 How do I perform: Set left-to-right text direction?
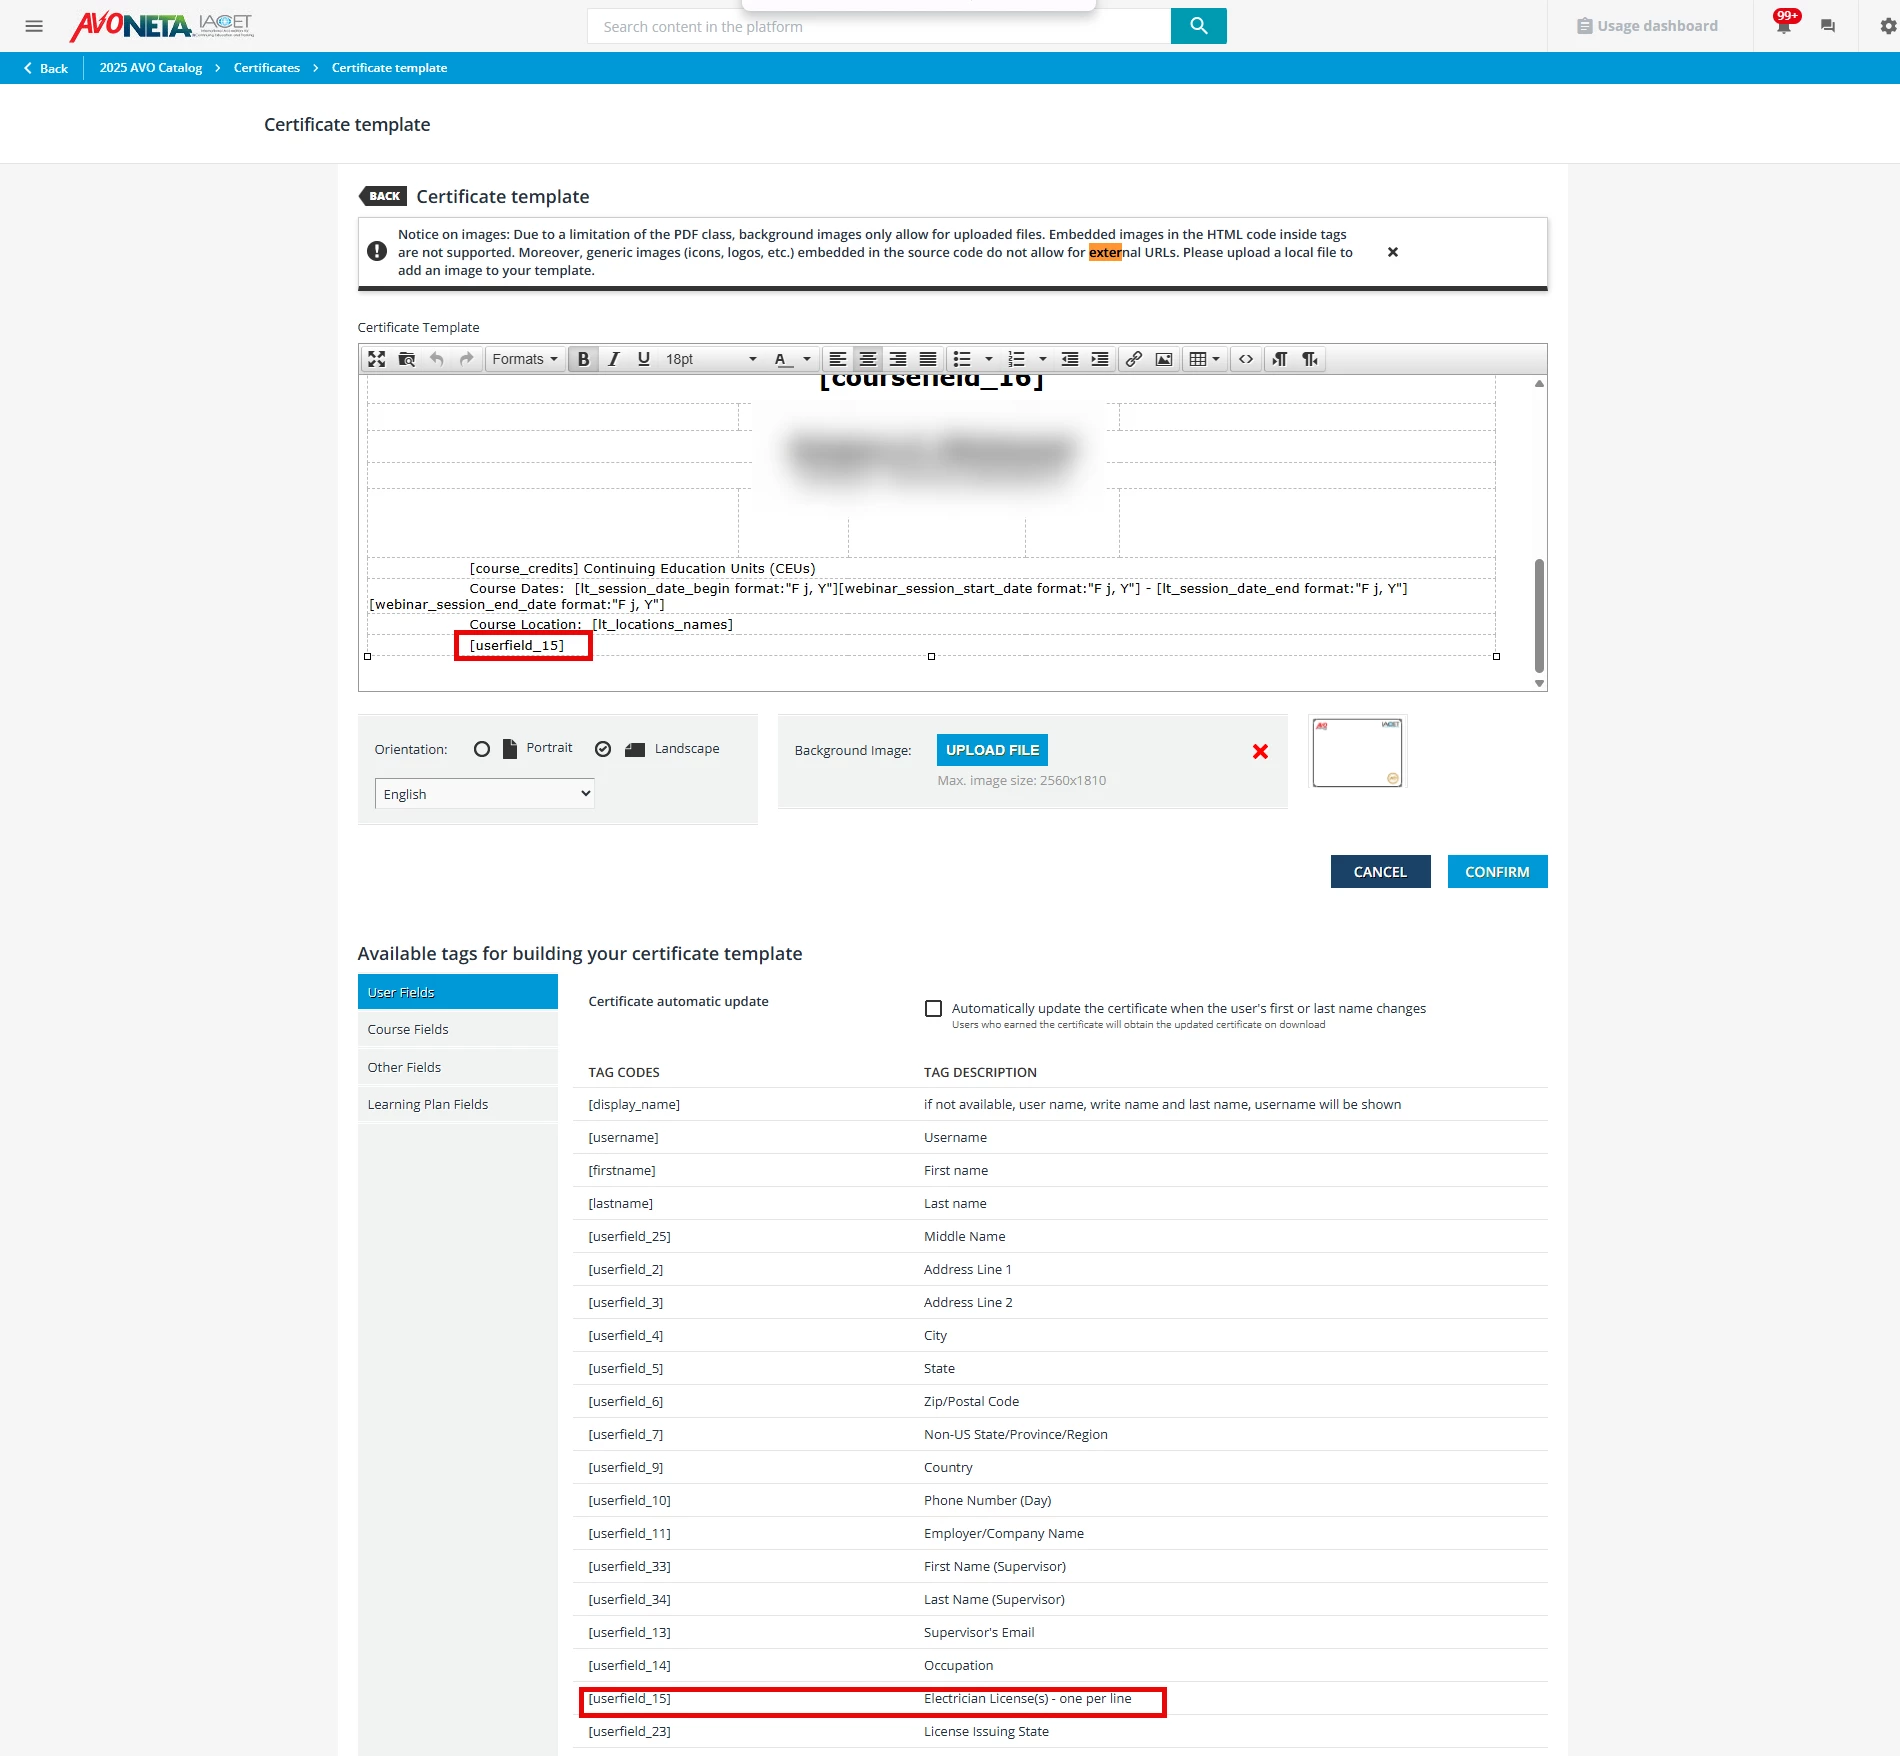pyautogui.click(x=1280, y=359)
